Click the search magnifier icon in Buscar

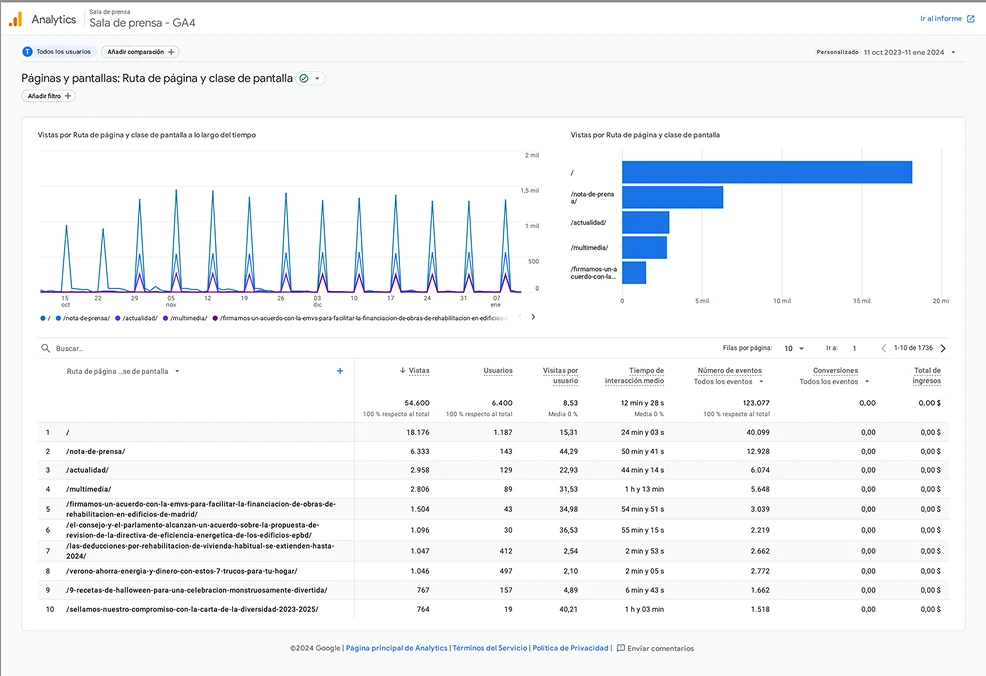[x=45, y=348]
